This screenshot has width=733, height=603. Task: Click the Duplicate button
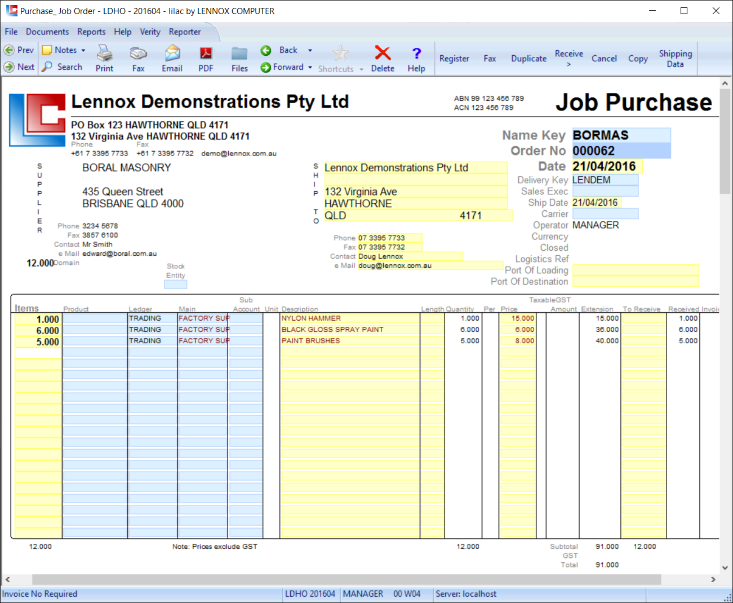(529, 58)
